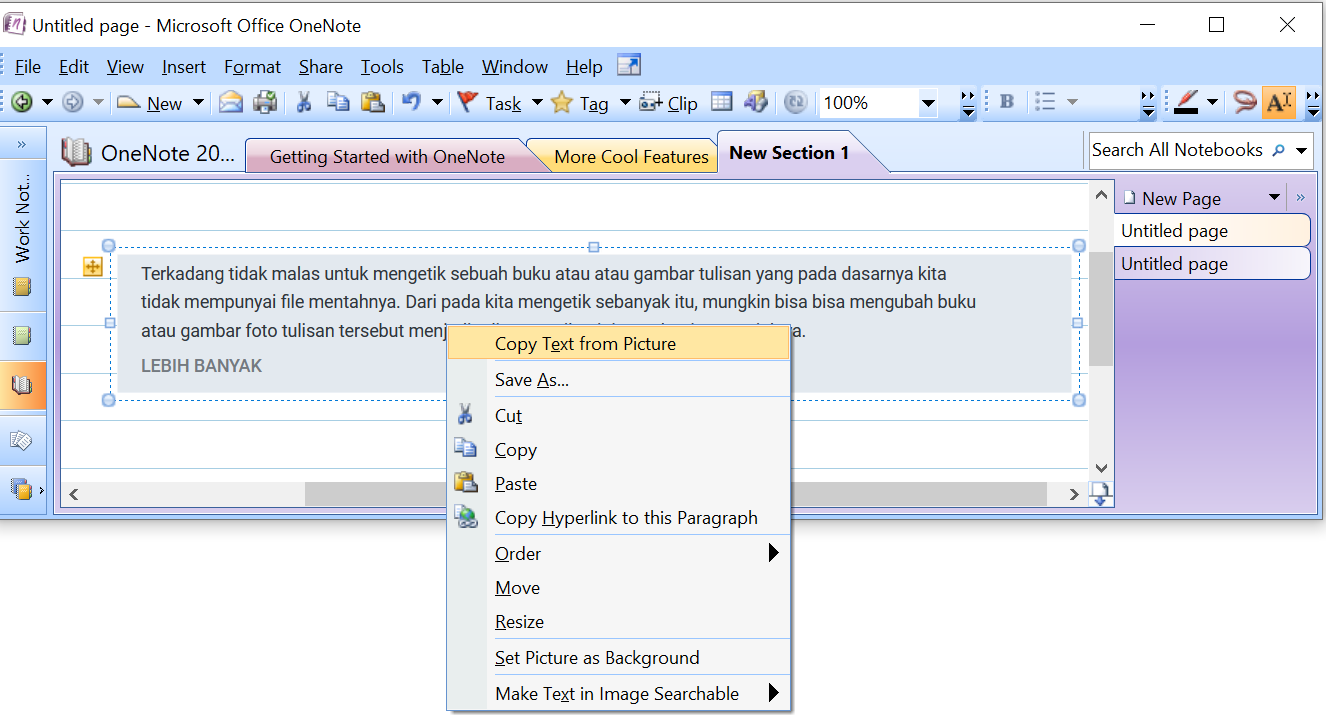This screenshot has width=1326, height=722.
Task: Click the horizontal scrollbar left arrow
Action: coord(73,494)
